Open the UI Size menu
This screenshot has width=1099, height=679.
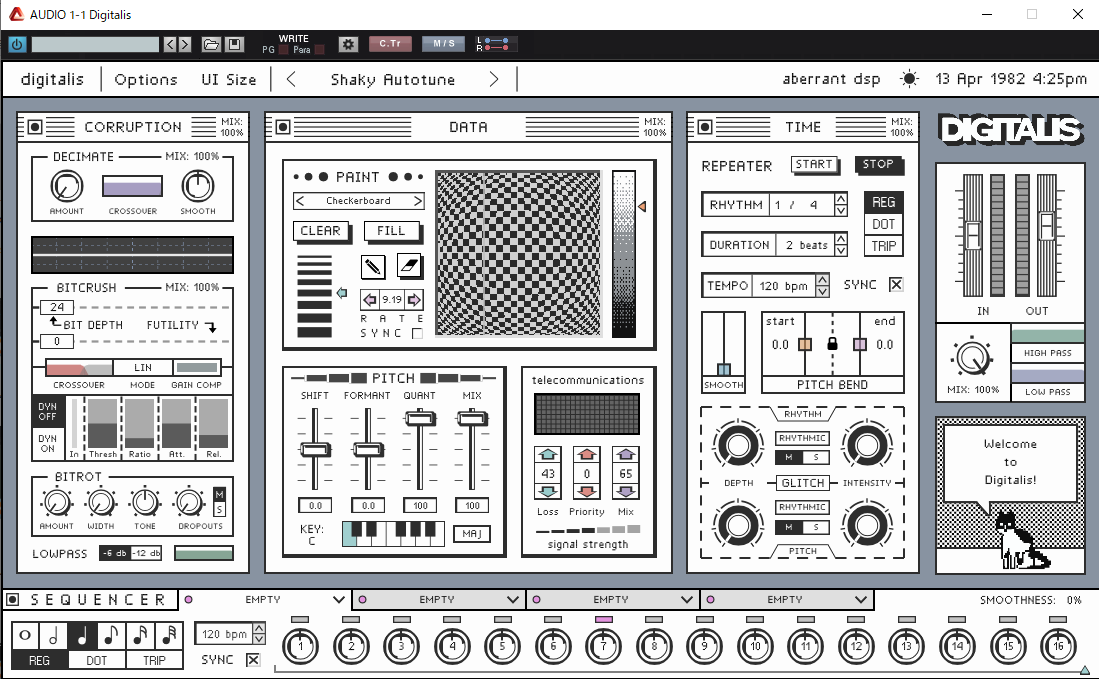(228, 79)
